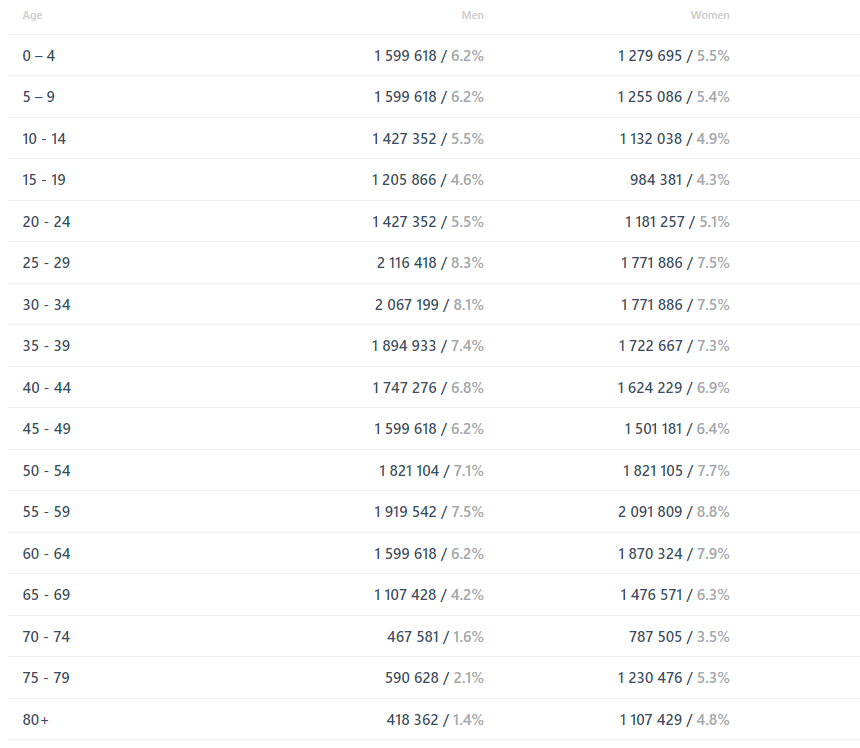
Task: Click the 80+ age group label
Action: tap(36, 719)
